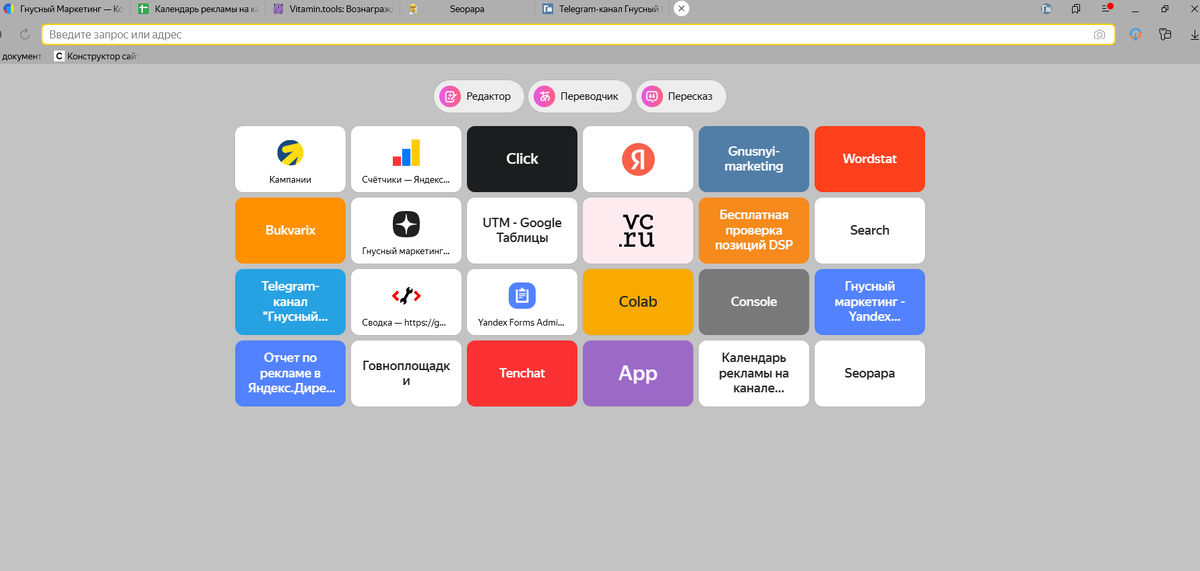Open the red Tenchat tile
The image size is (1200, 571).
(522, 374)
